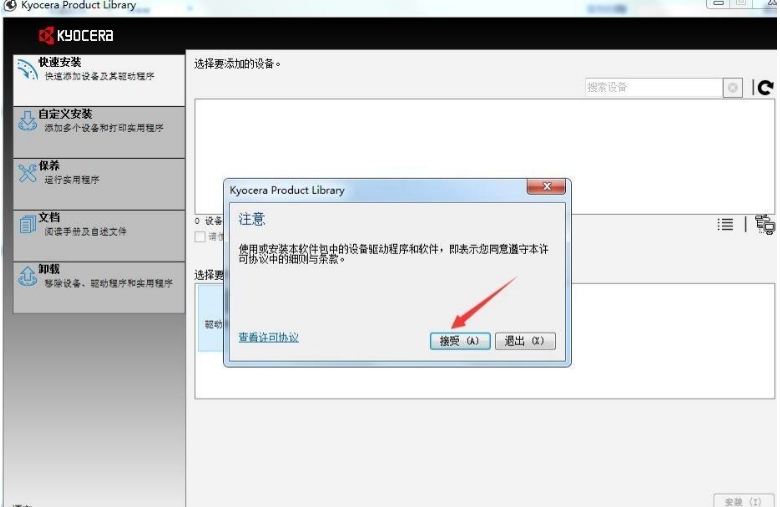Click the 搜索设备 search input field
The height and width of the screenshot is (507, 780).
click(x=654, y=88)
